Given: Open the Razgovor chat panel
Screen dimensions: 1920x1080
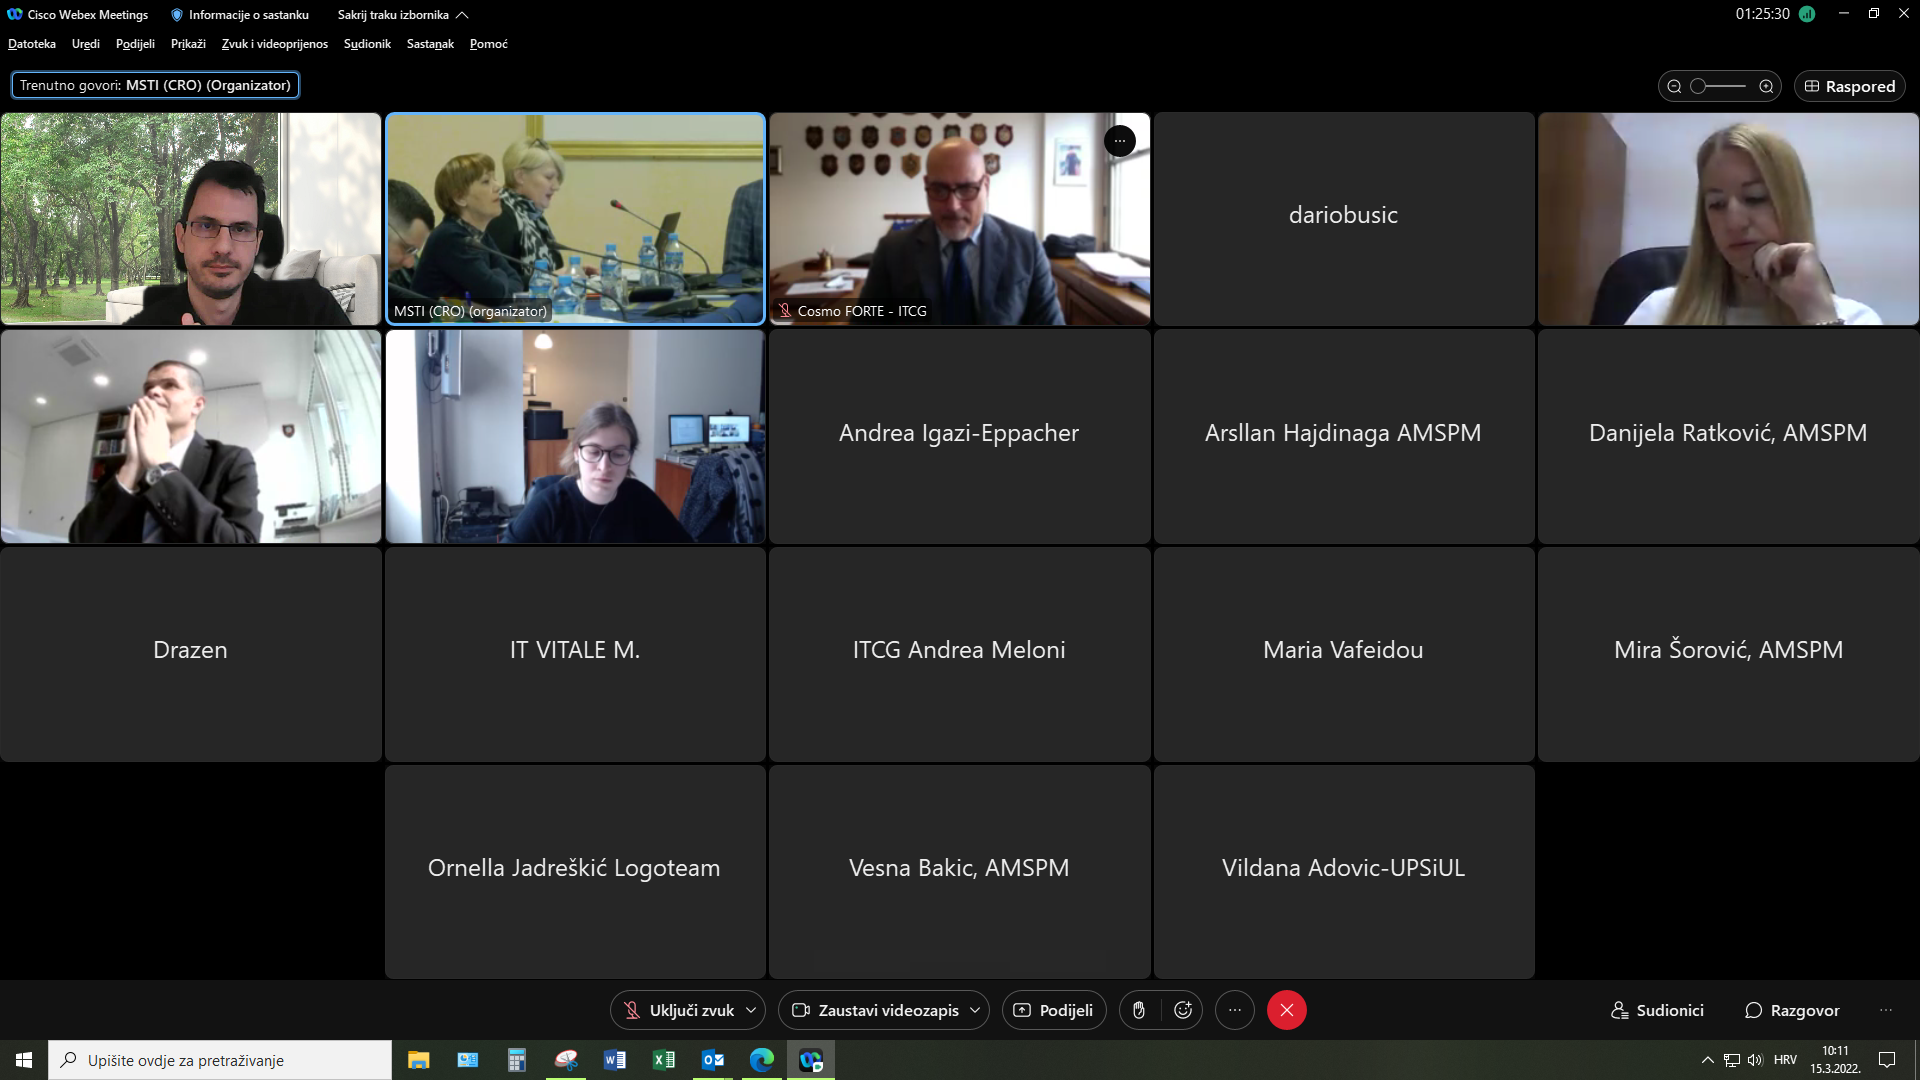Looking at the screenshot, I should (x=1792, y=1010).
